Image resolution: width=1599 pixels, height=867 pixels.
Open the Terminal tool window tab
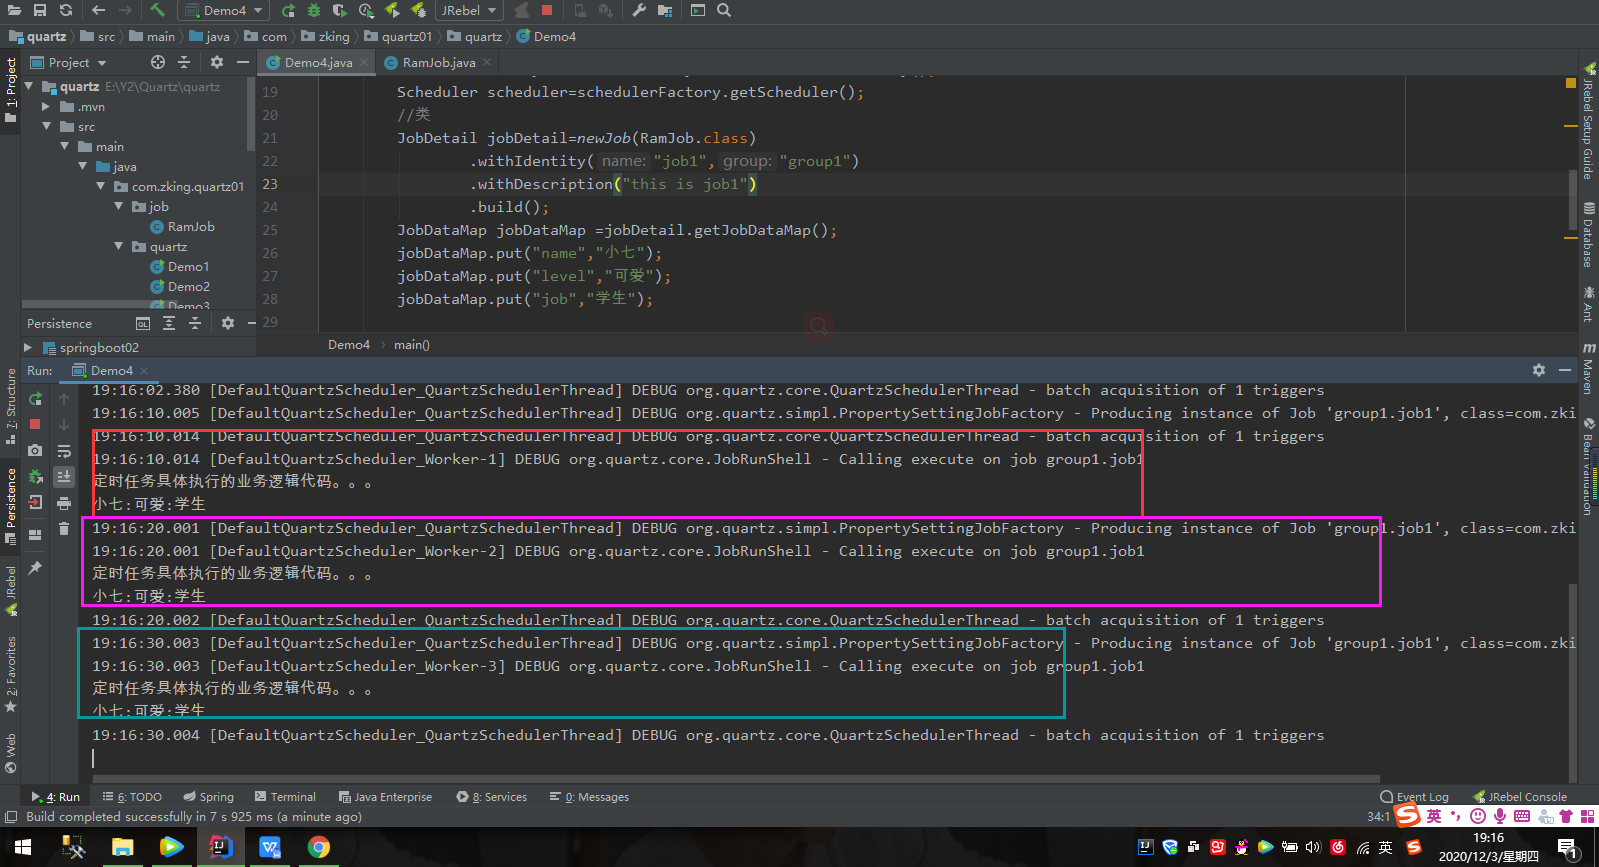pos(285,797)
